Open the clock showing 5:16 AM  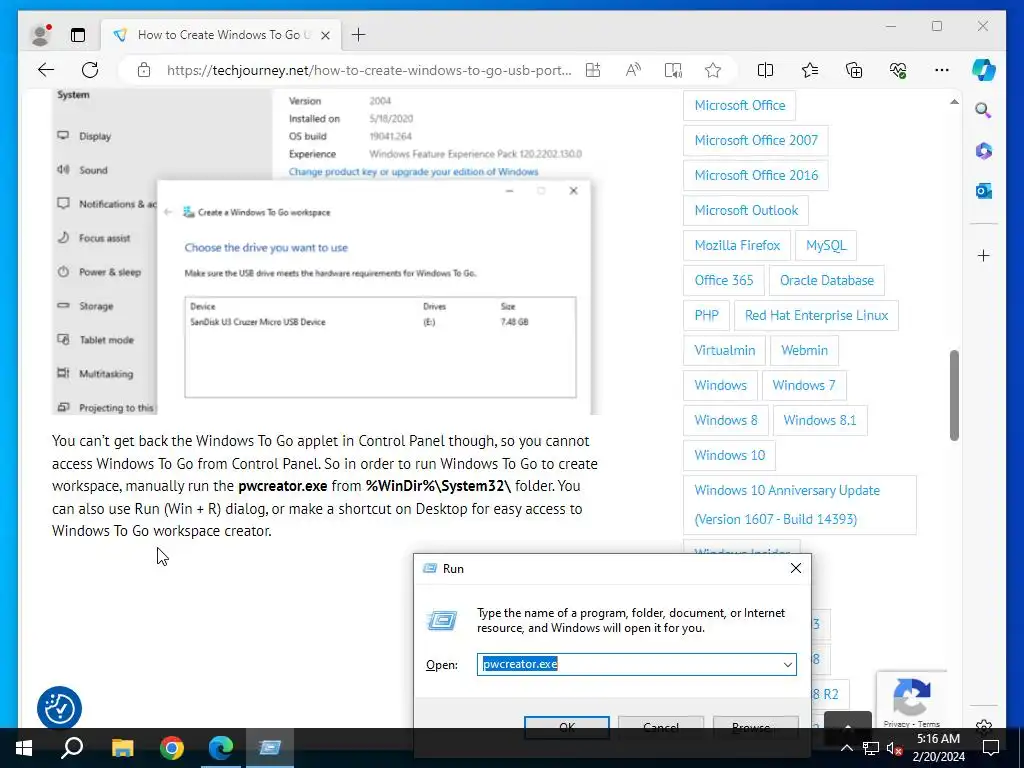tap(938, 748)
